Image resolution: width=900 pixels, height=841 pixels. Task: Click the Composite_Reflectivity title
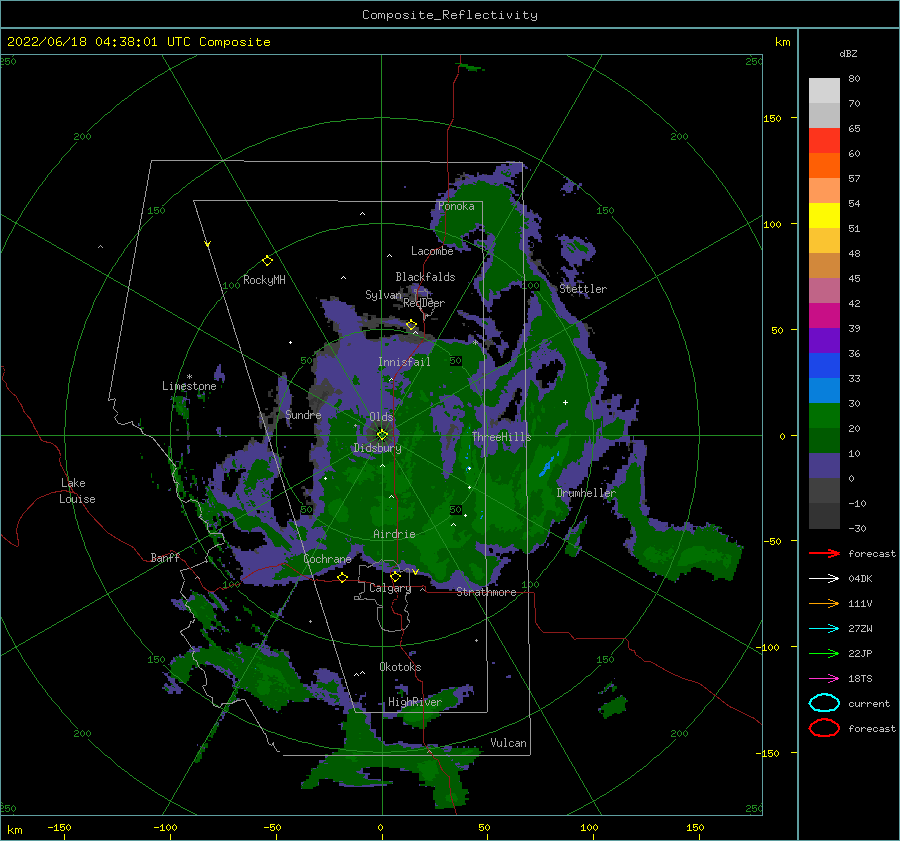(450, 15)
